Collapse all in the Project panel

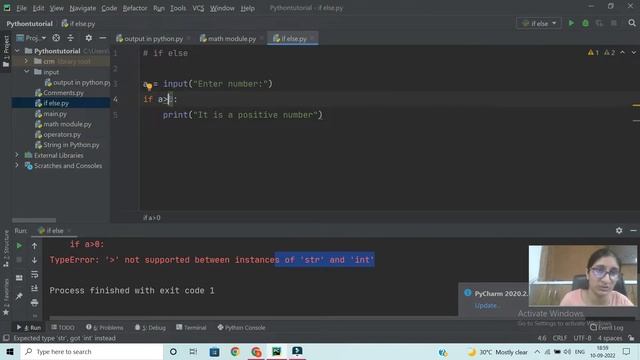click(x=71, y=38)
